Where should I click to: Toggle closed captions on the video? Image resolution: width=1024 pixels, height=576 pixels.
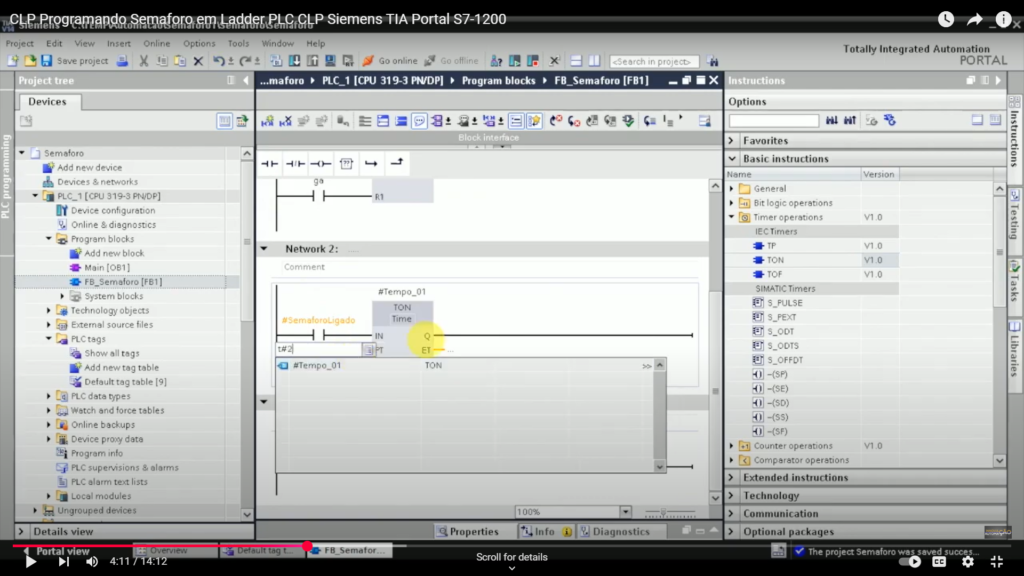[939, 561]
